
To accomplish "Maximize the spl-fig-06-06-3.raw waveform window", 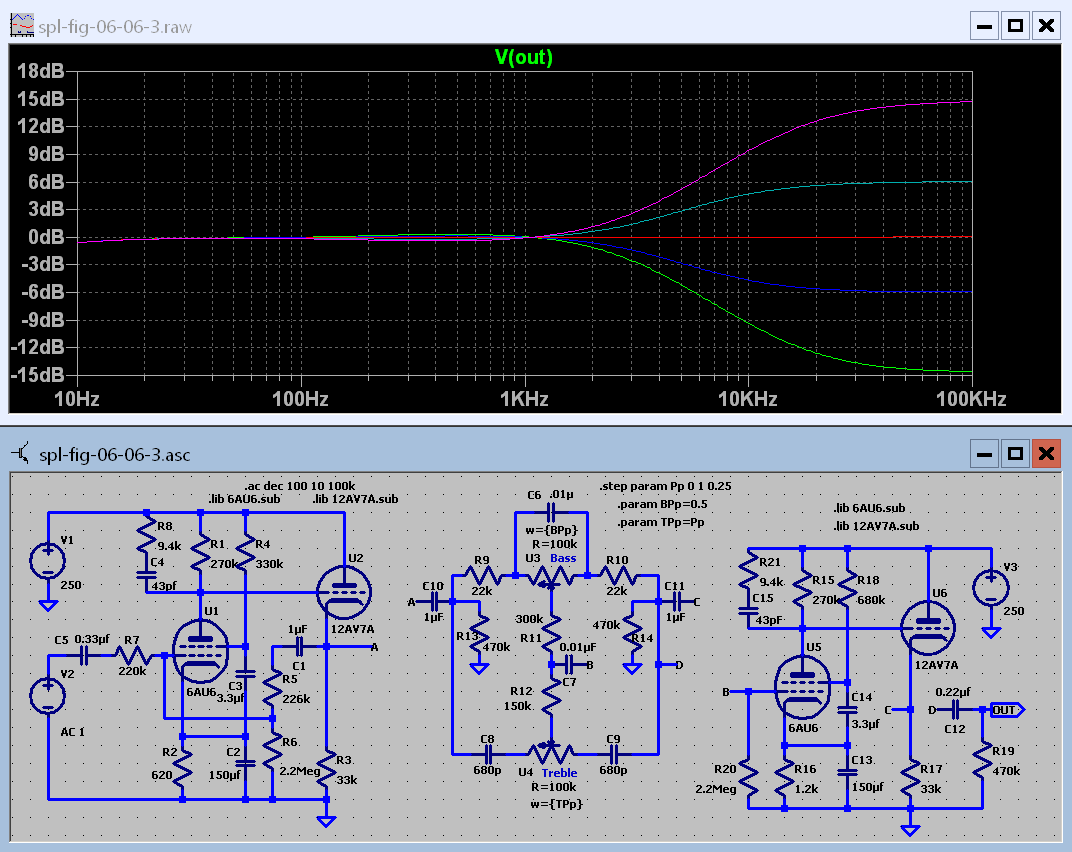I will (1015, 25).
